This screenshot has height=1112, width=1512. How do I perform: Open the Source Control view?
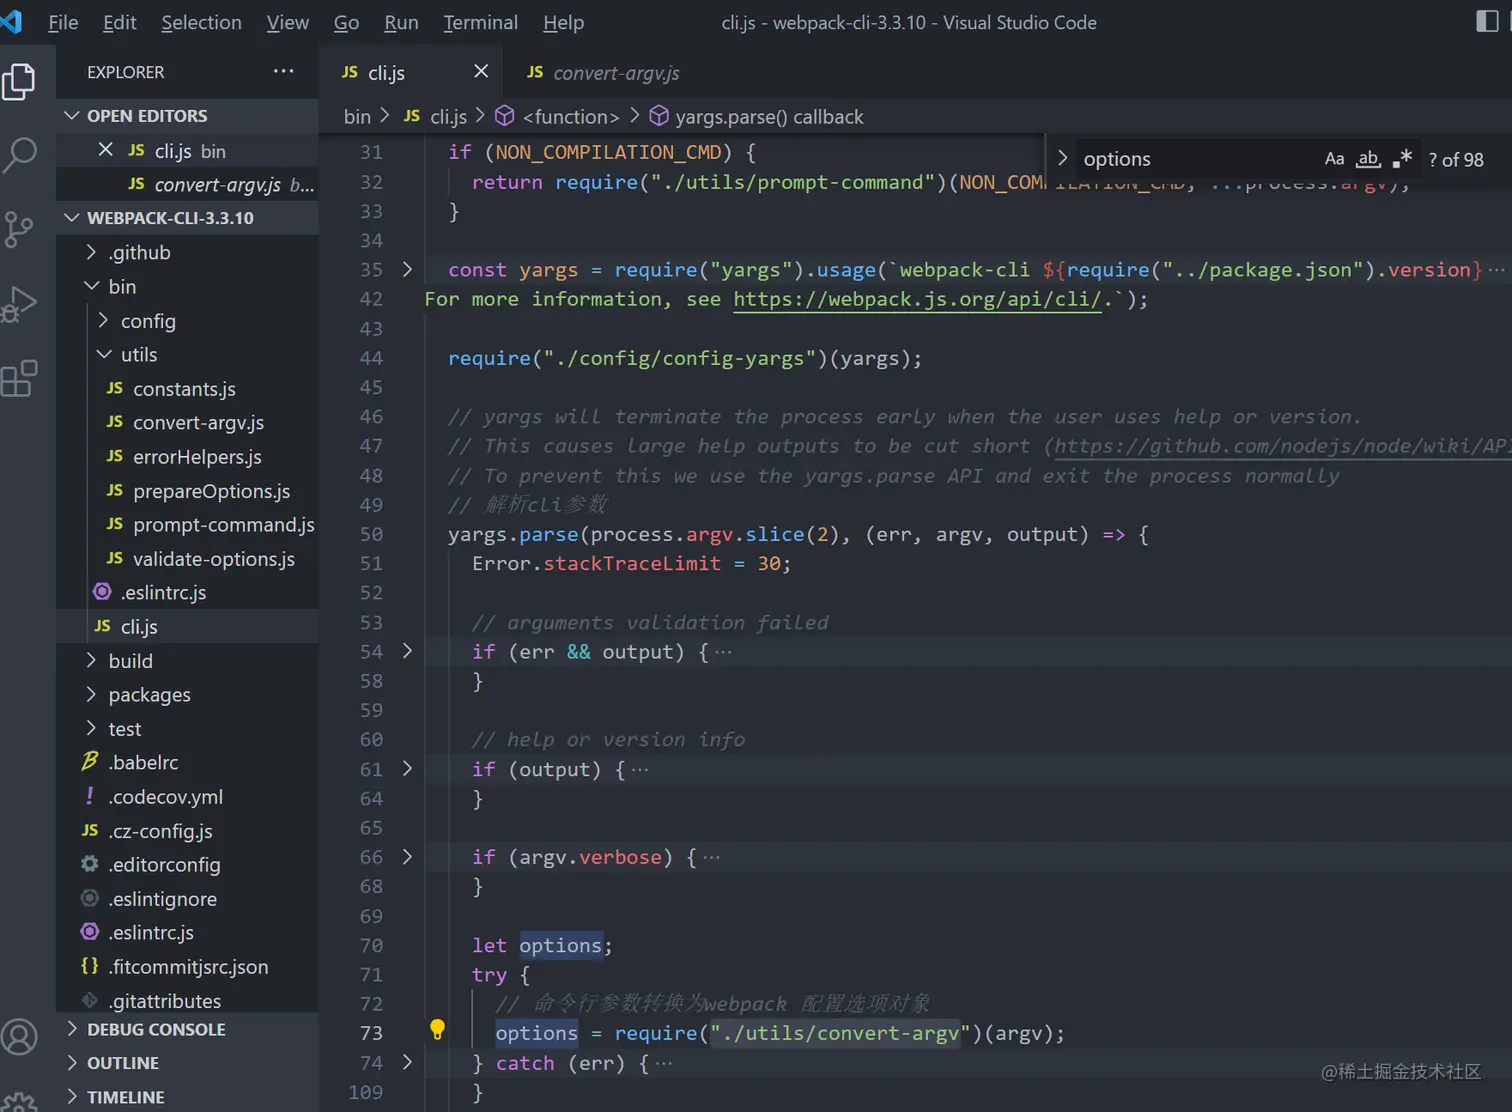tap(20, 229)
